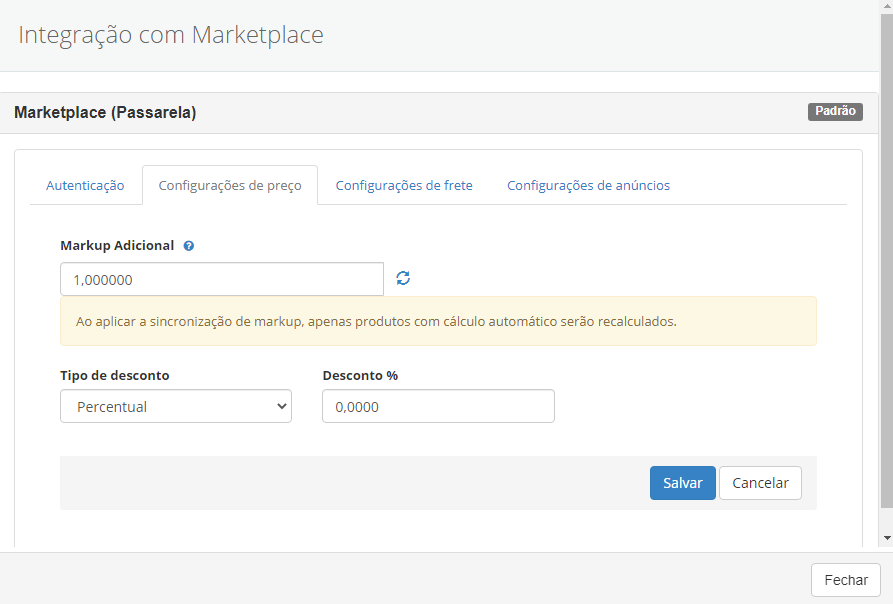Click the Markup Adicional help question icon

click(189, 245)
